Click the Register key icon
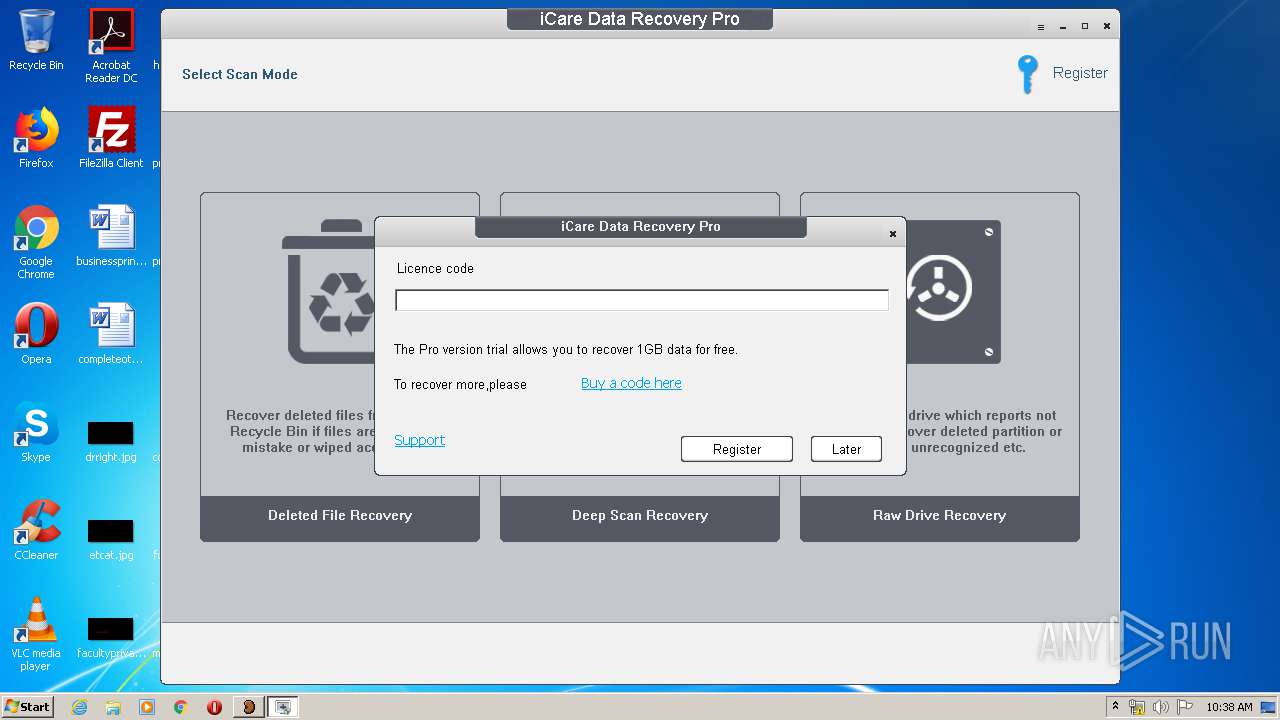This screenshot has width=1280, height=720. click(x=1027, y=74)
